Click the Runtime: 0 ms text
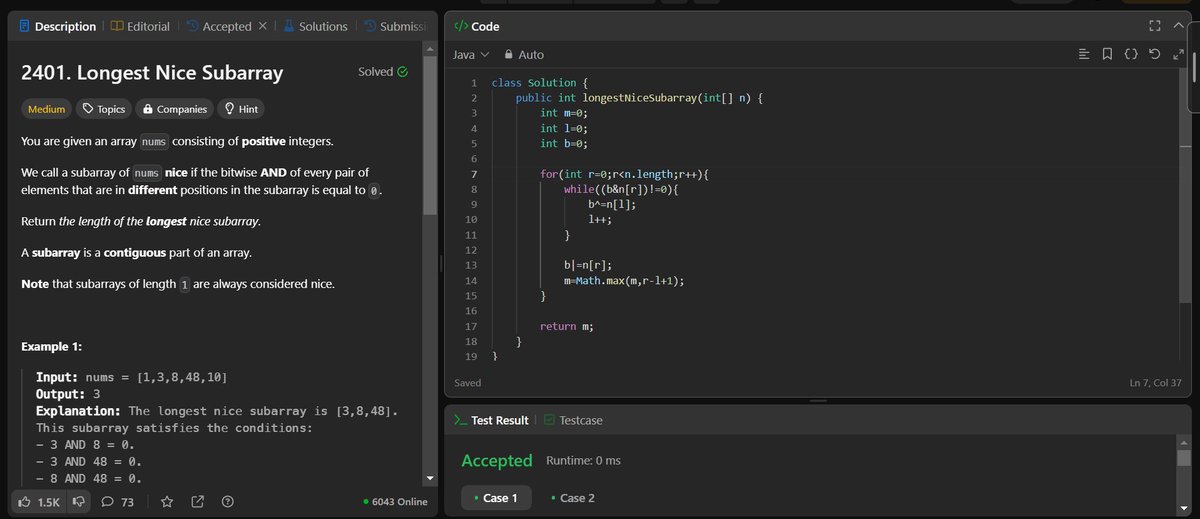The width and height of the screenshot is (1200, 519). click(x=584, y=461)
